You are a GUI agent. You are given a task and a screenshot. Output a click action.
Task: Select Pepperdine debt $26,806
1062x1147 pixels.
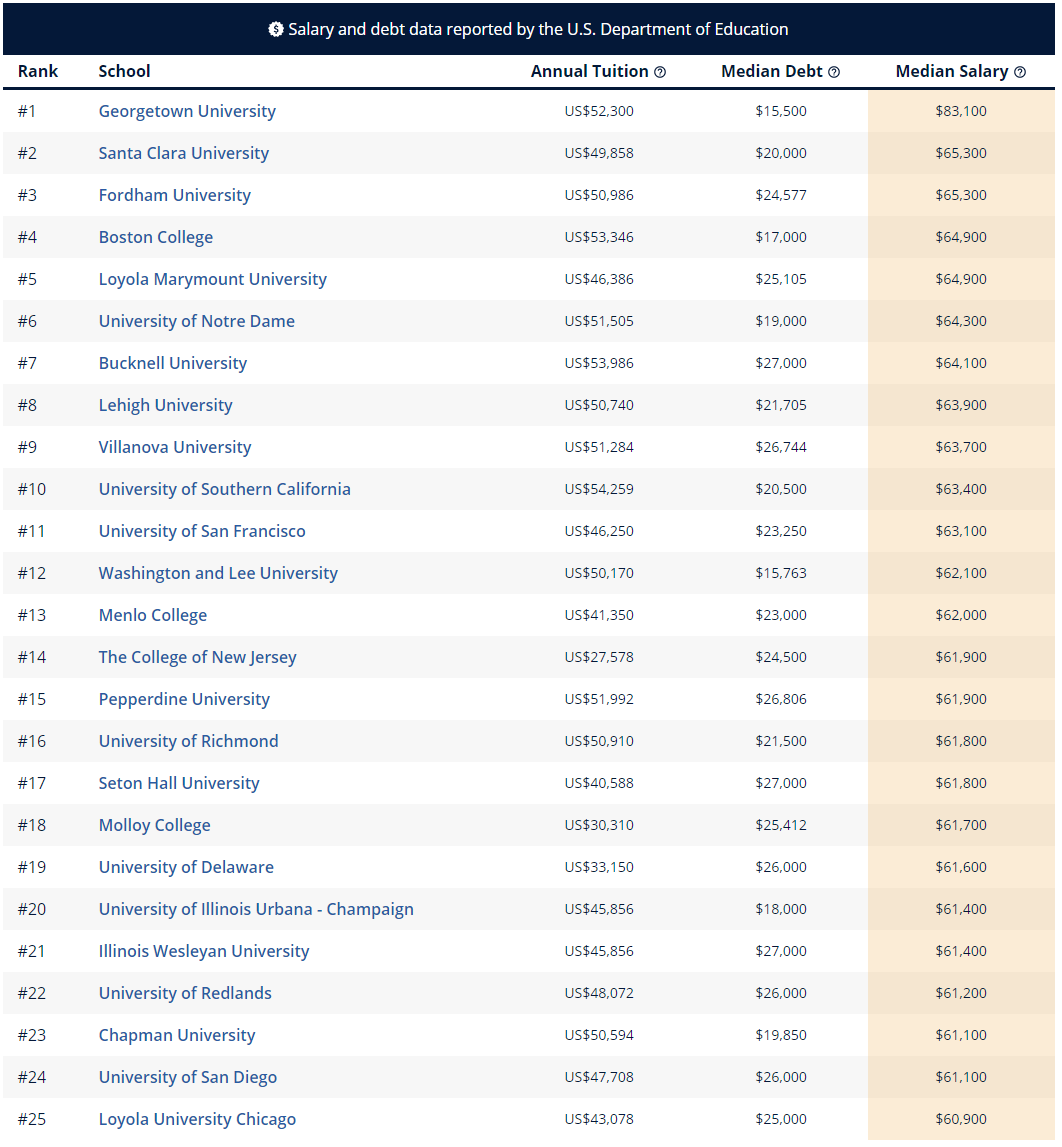coord(781,699)
